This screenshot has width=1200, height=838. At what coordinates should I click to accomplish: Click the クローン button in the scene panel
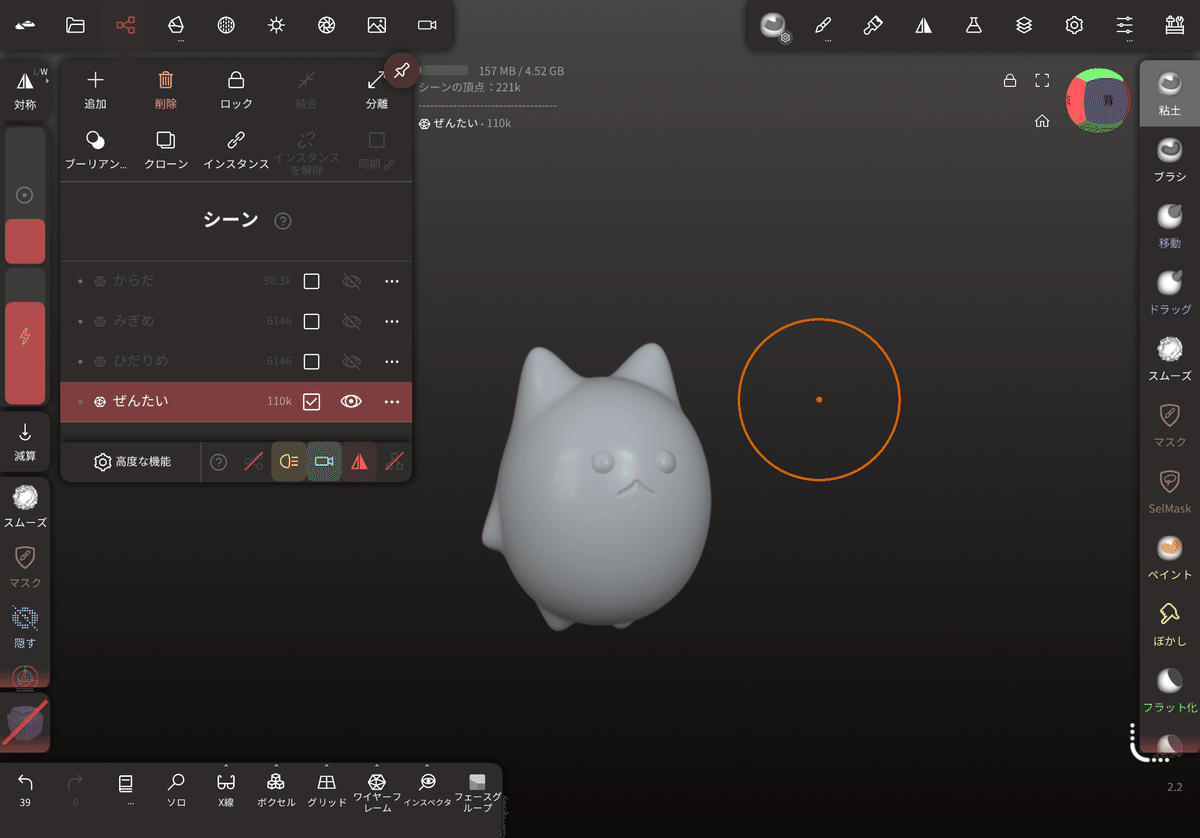click(165, 150)
